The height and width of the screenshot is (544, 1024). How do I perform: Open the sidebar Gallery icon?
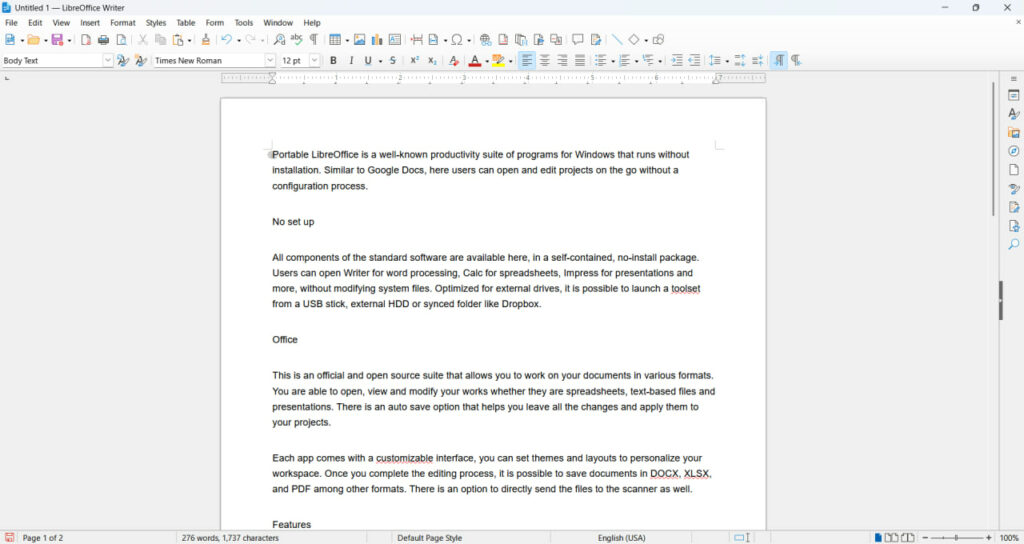(1014, 133)
